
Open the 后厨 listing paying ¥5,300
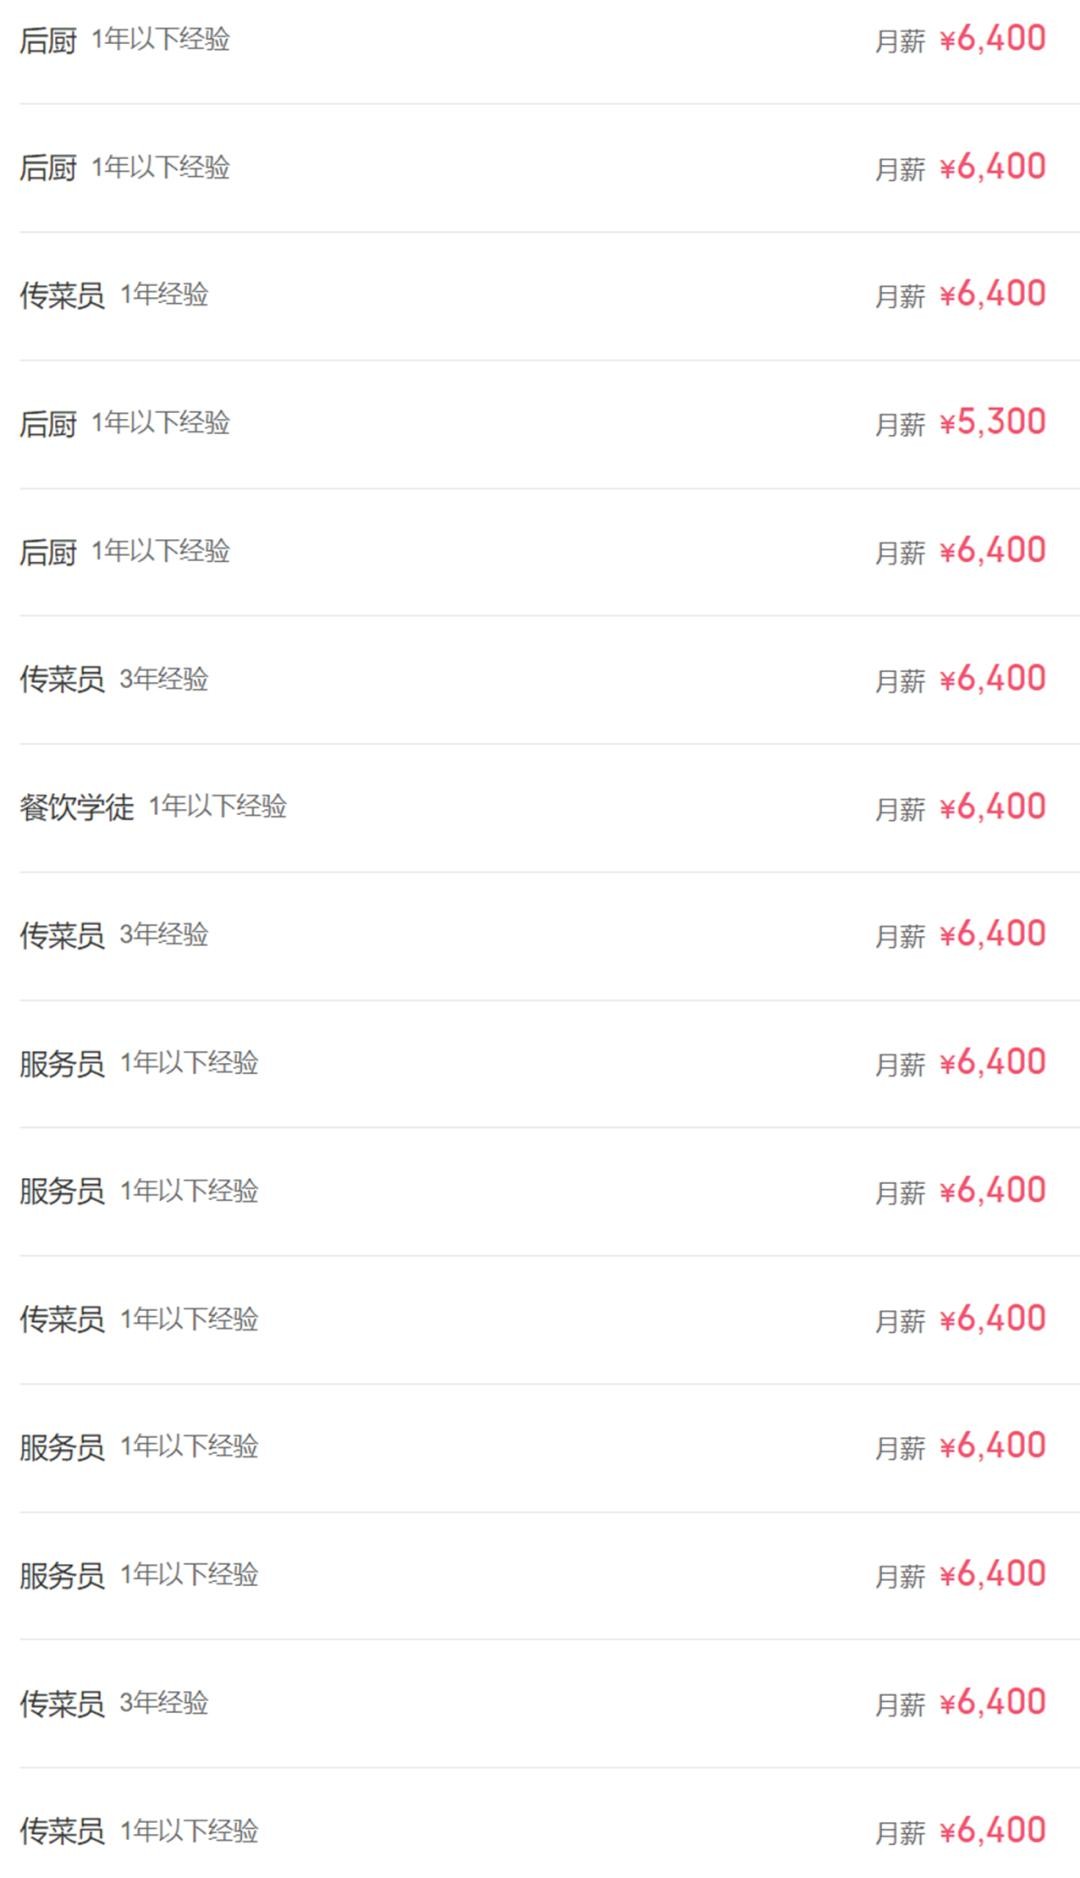[x=48, y=423]
